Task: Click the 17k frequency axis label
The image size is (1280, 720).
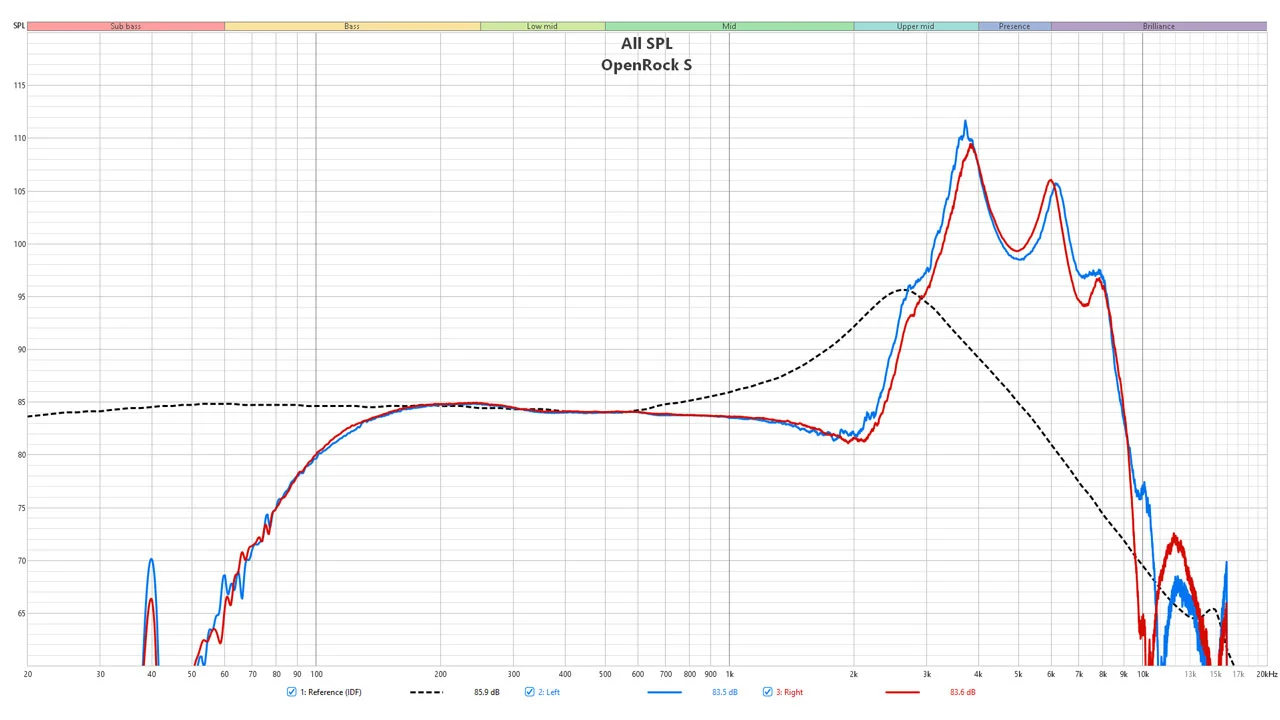Action: [1237, 675]
